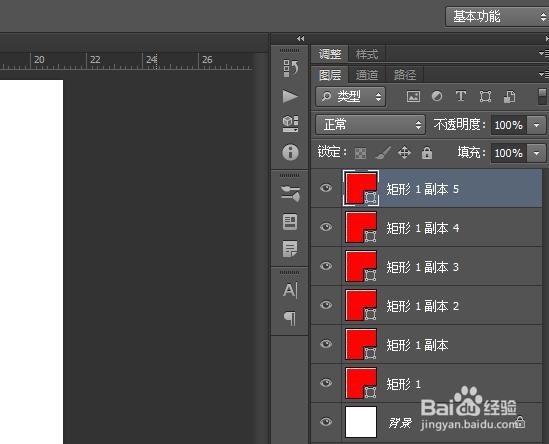The image size is (549, 444).
Task: Filter layers by pixel layers icon
Action: point(413,96)
